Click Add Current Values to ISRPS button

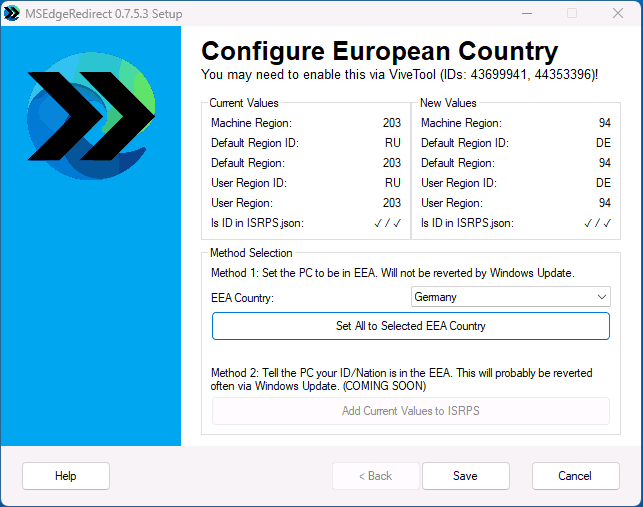[410, 411]
